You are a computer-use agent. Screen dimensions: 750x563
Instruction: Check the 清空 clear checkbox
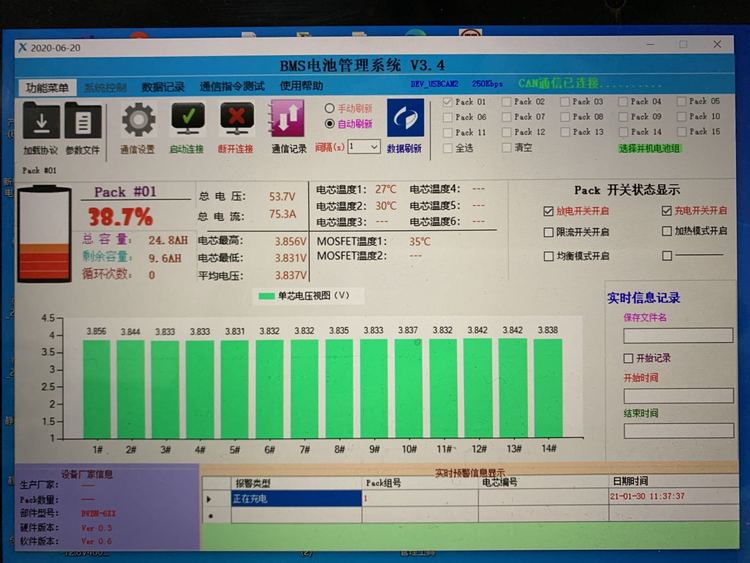point(506,148)
